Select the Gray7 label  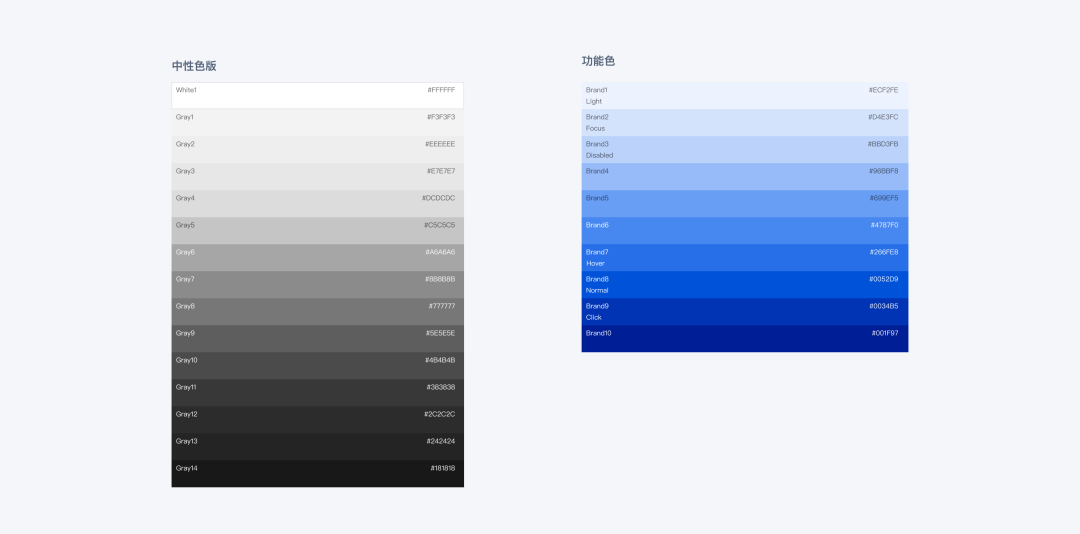[185, 279]
